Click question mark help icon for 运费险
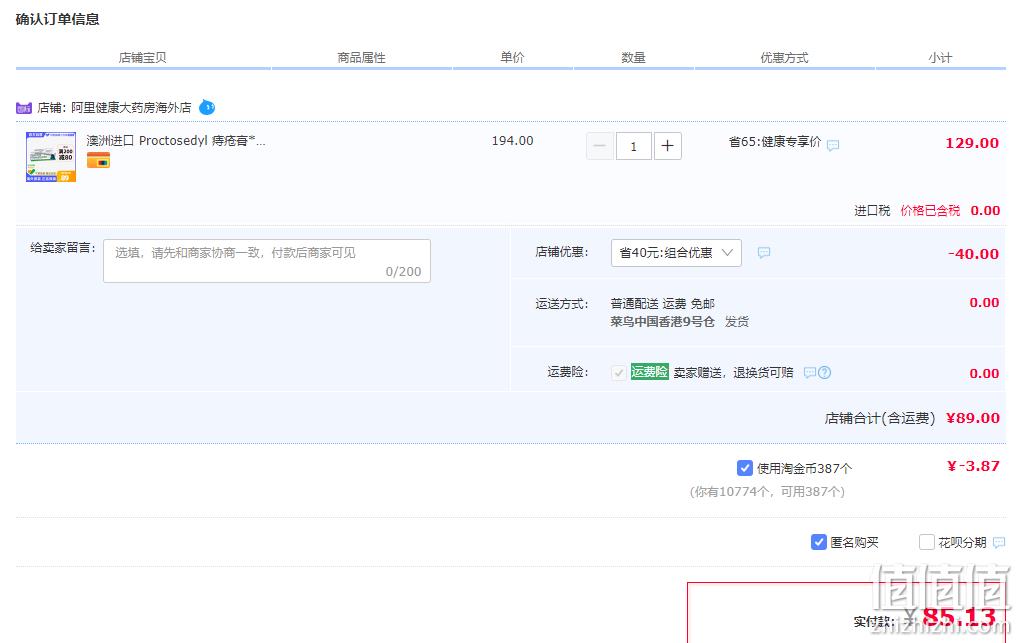This screenshot has width=1020, height=643. point(824,373)
